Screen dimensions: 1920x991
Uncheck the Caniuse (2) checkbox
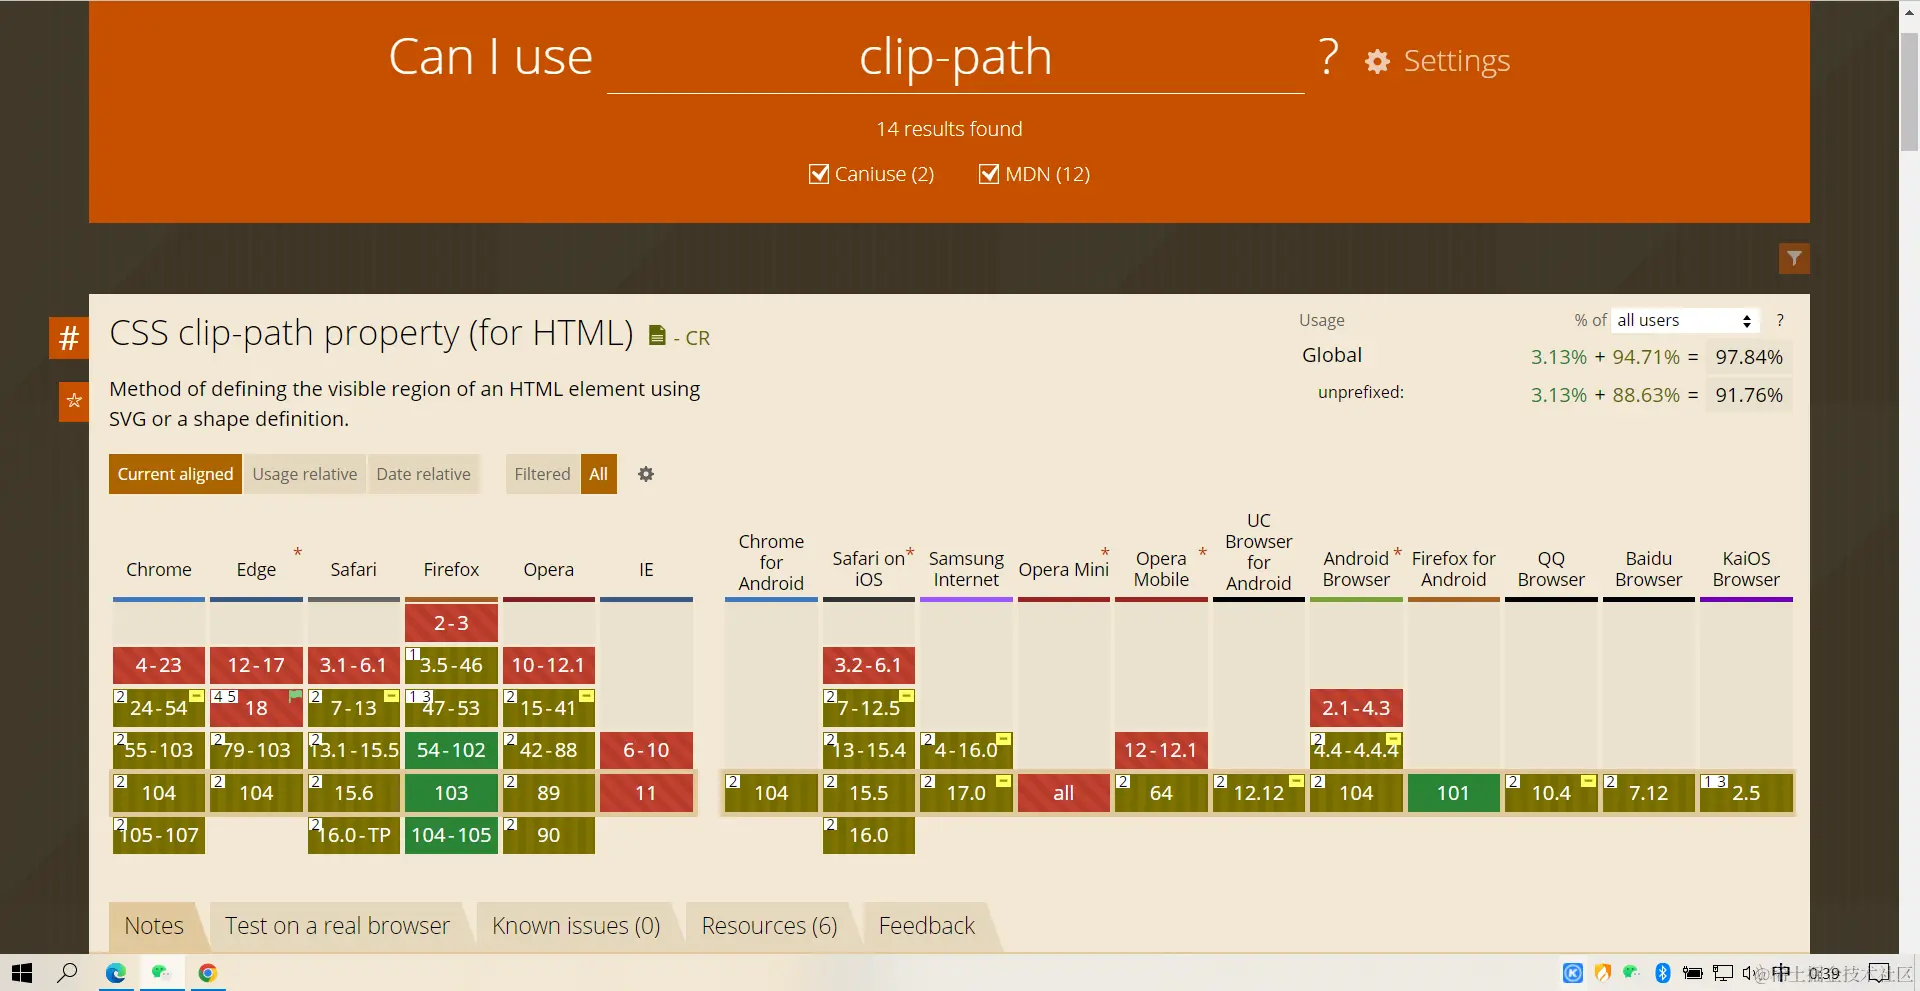tap(819, 174)
